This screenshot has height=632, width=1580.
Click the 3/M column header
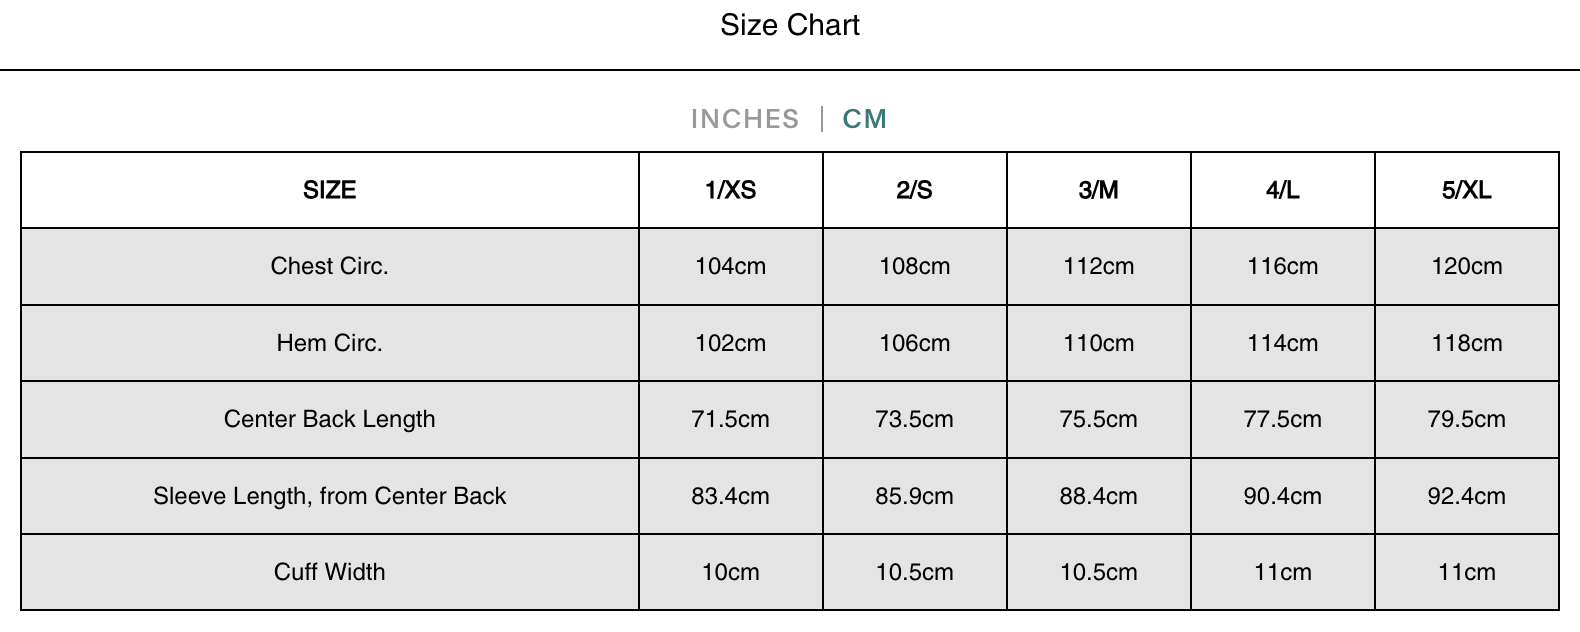[x=1098, y=190]
